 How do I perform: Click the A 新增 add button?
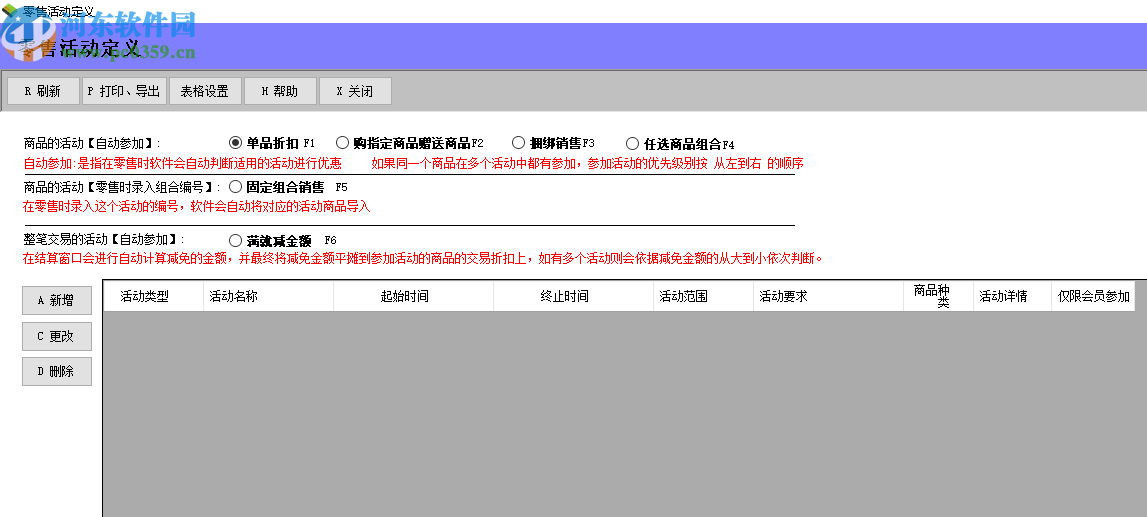point(57,301)
